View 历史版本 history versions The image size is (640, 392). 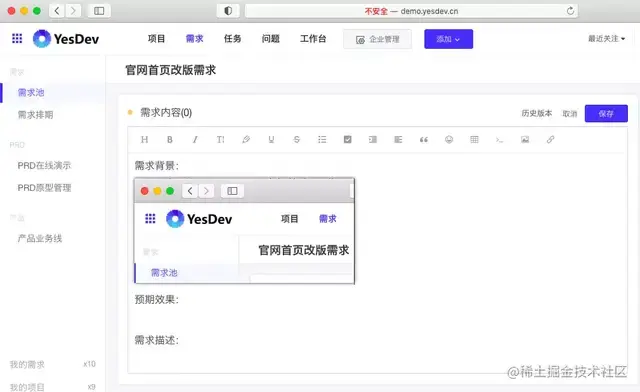click(537, 113)
